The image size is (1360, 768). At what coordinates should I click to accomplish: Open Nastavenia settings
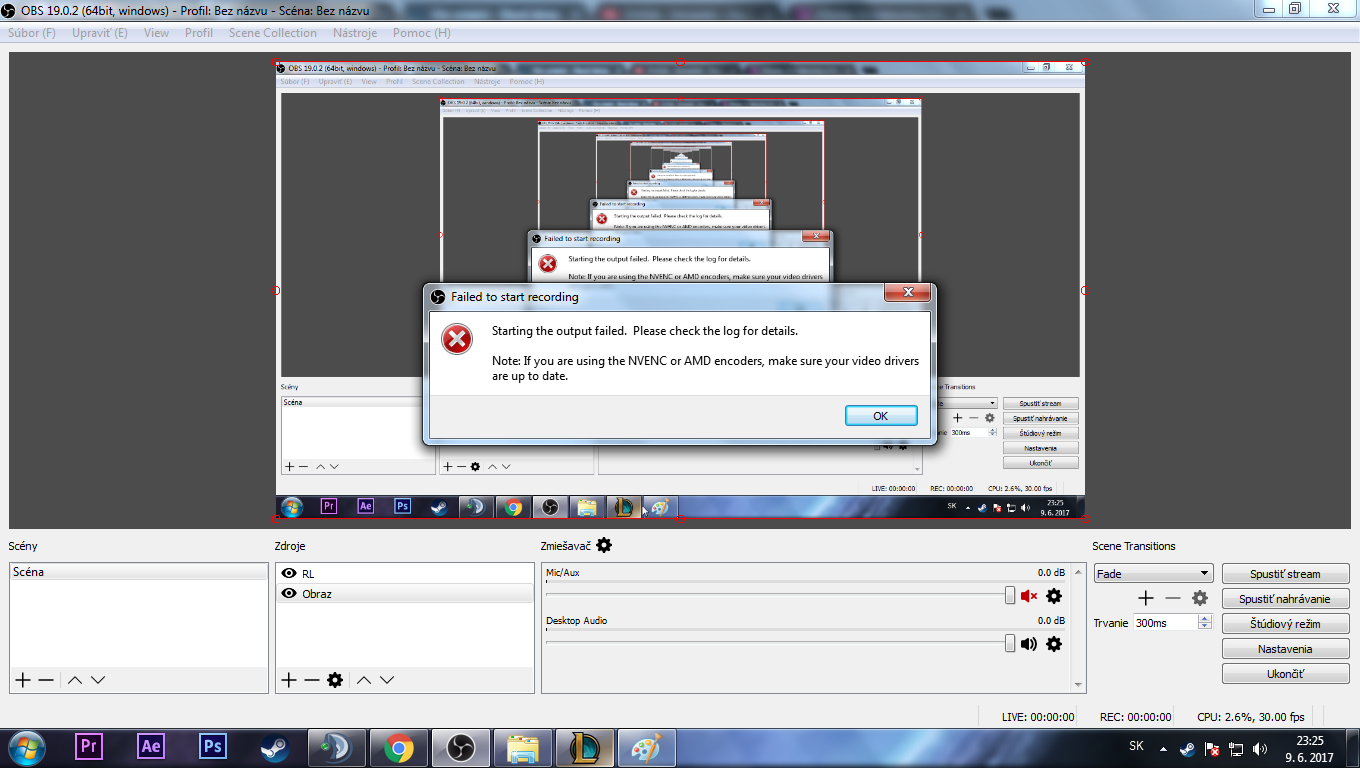tap(1286, 649)
